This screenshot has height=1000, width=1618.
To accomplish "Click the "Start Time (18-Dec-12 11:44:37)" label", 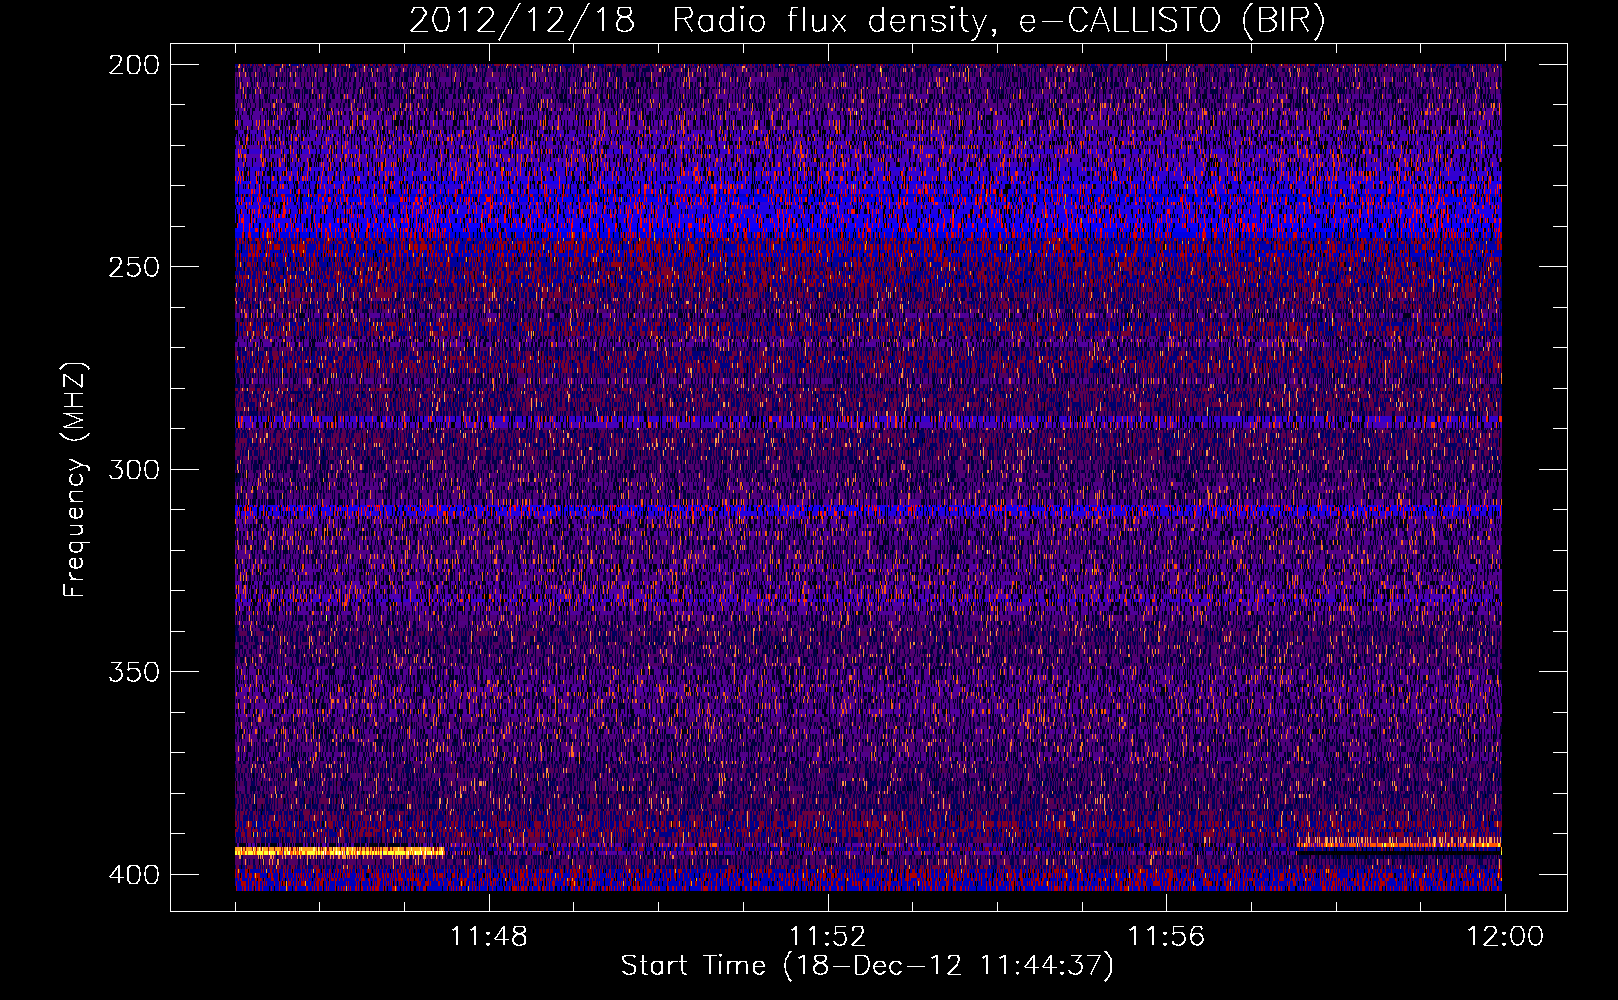I will pyautogui.click(x=867, y=966).
